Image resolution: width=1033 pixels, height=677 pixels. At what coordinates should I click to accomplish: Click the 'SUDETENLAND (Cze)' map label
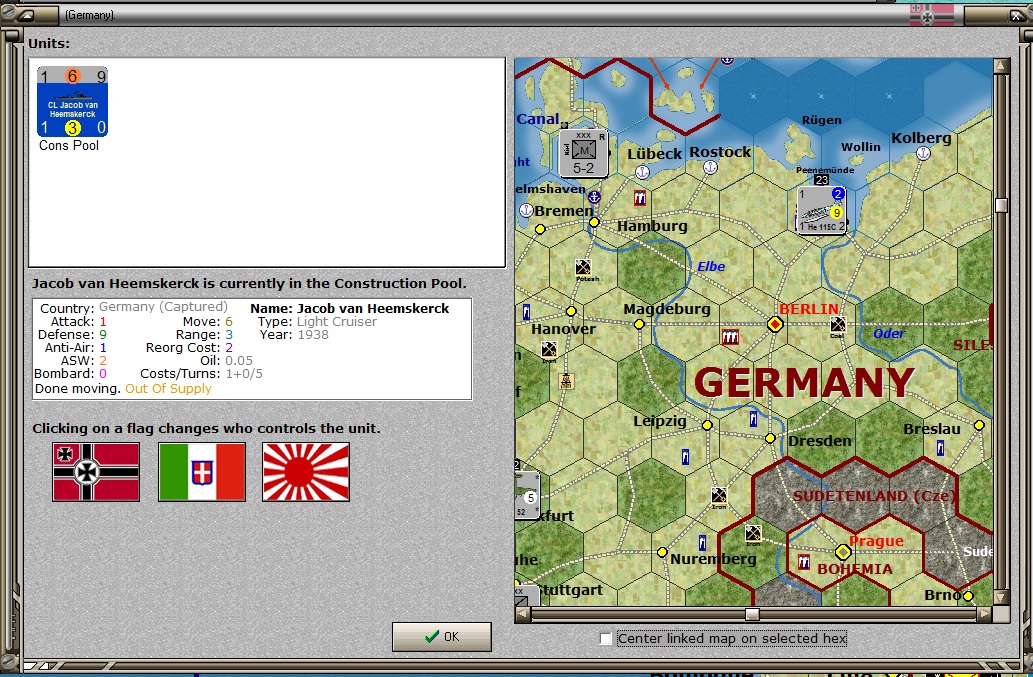click(x=874, y=496)
